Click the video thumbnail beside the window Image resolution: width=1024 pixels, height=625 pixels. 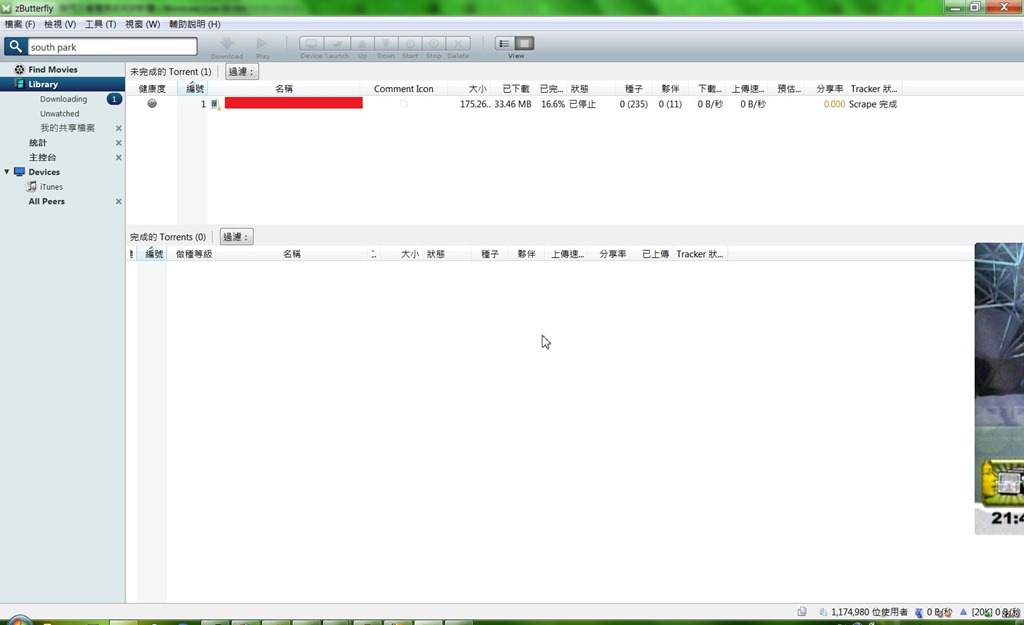click(999, 389)
